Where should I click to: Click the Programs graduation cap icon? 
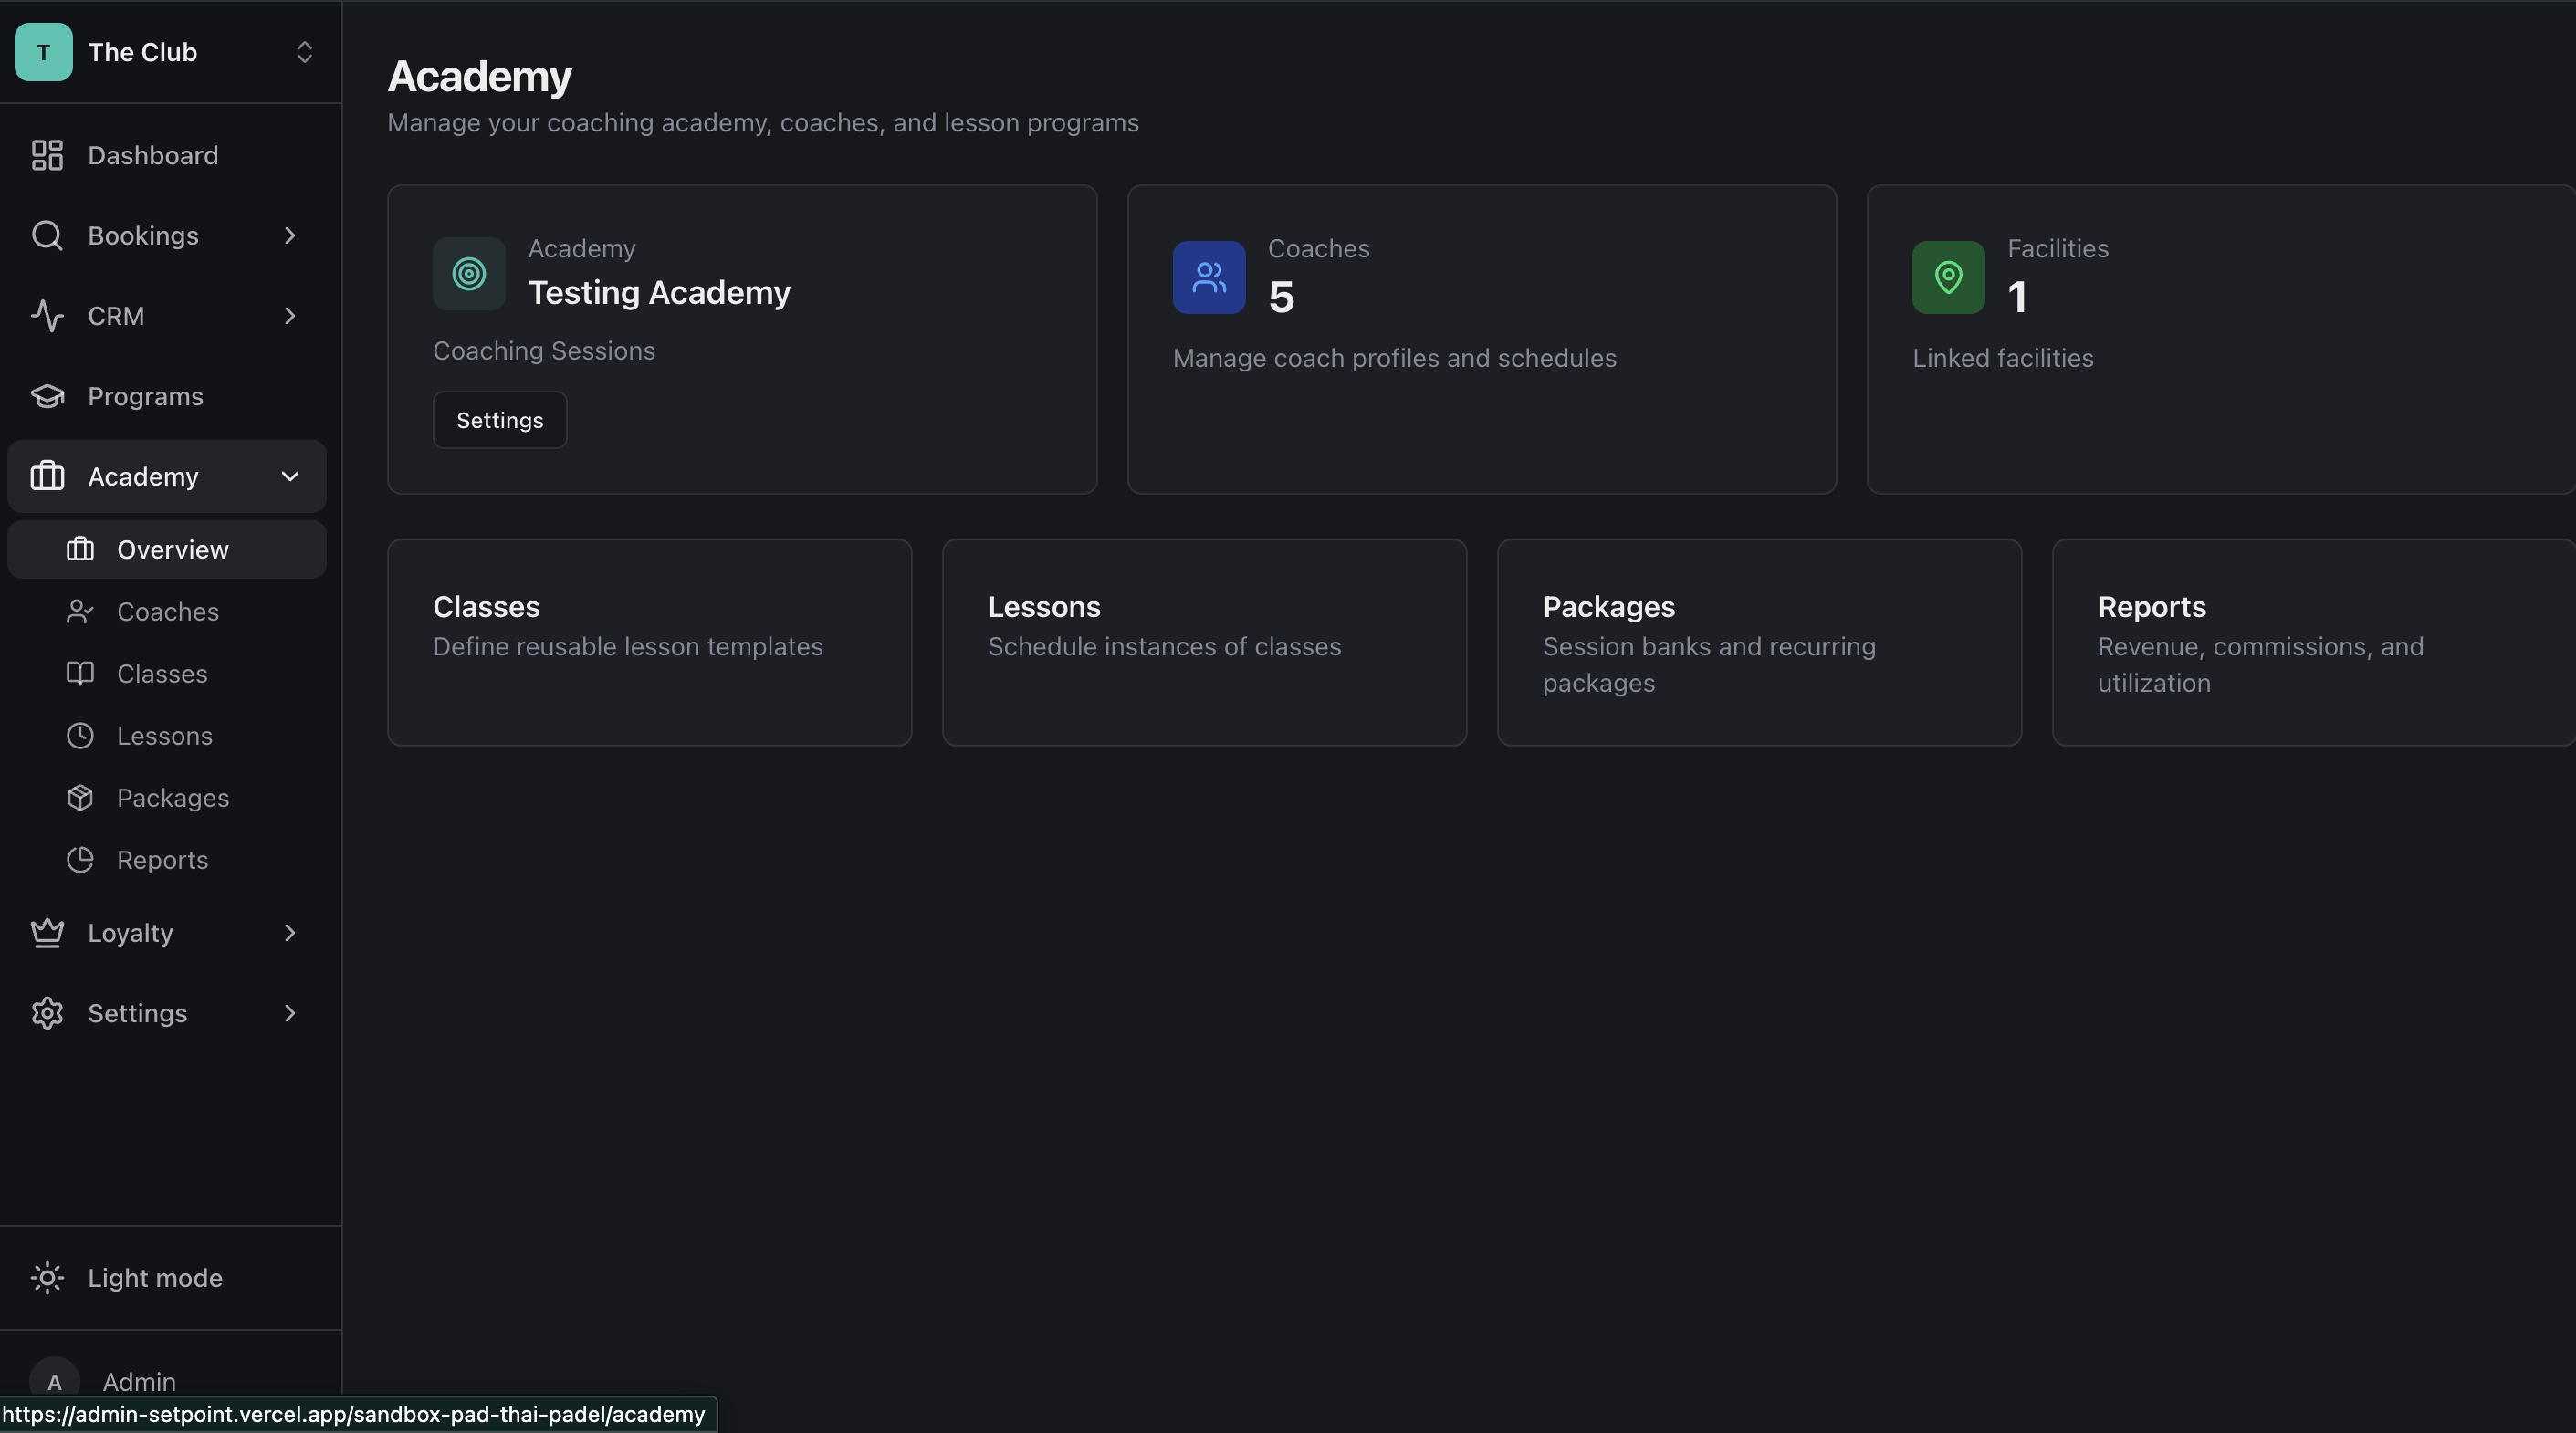click(x=47, y=396)
